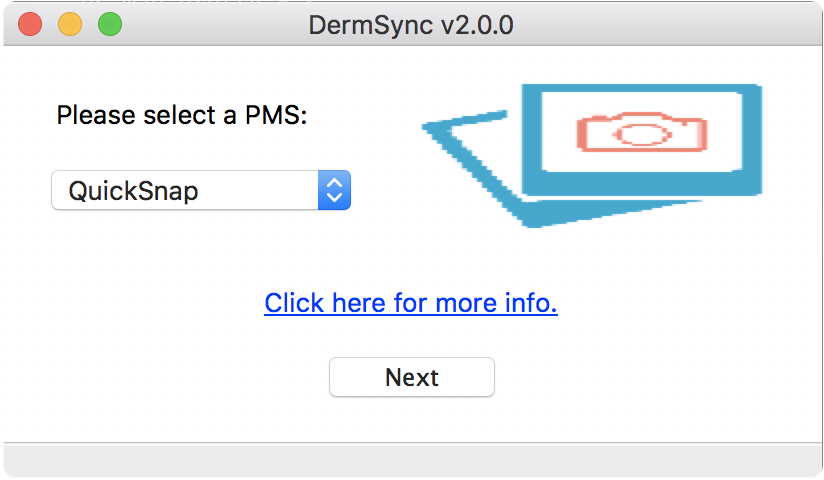Click the upward chevron on the PMS selector
824x480 pixels.
coord(335,182)
